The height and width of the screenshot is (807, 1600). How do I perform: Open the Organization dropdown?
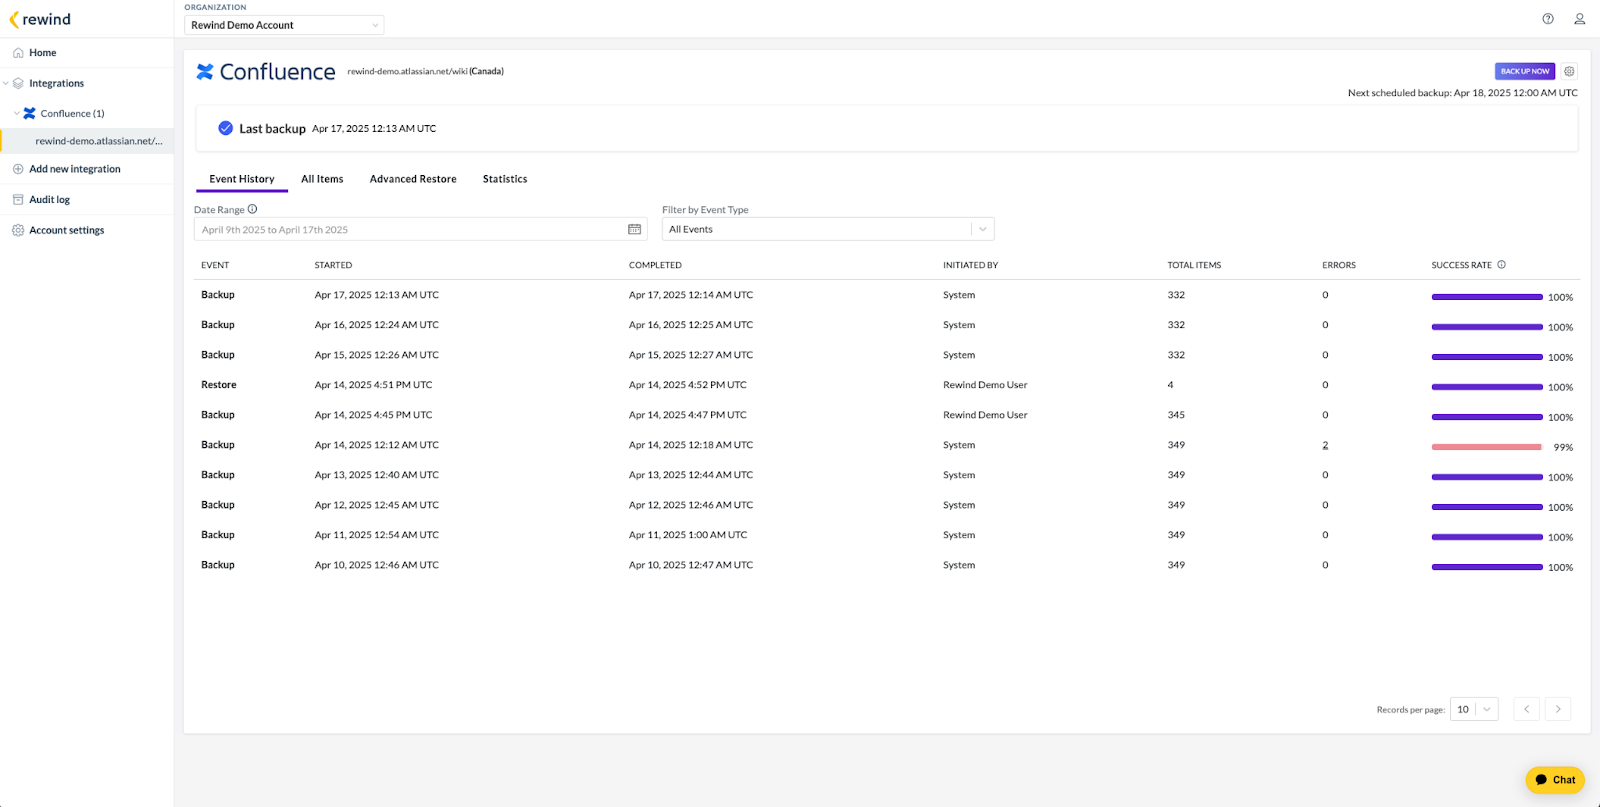(284, 25)
